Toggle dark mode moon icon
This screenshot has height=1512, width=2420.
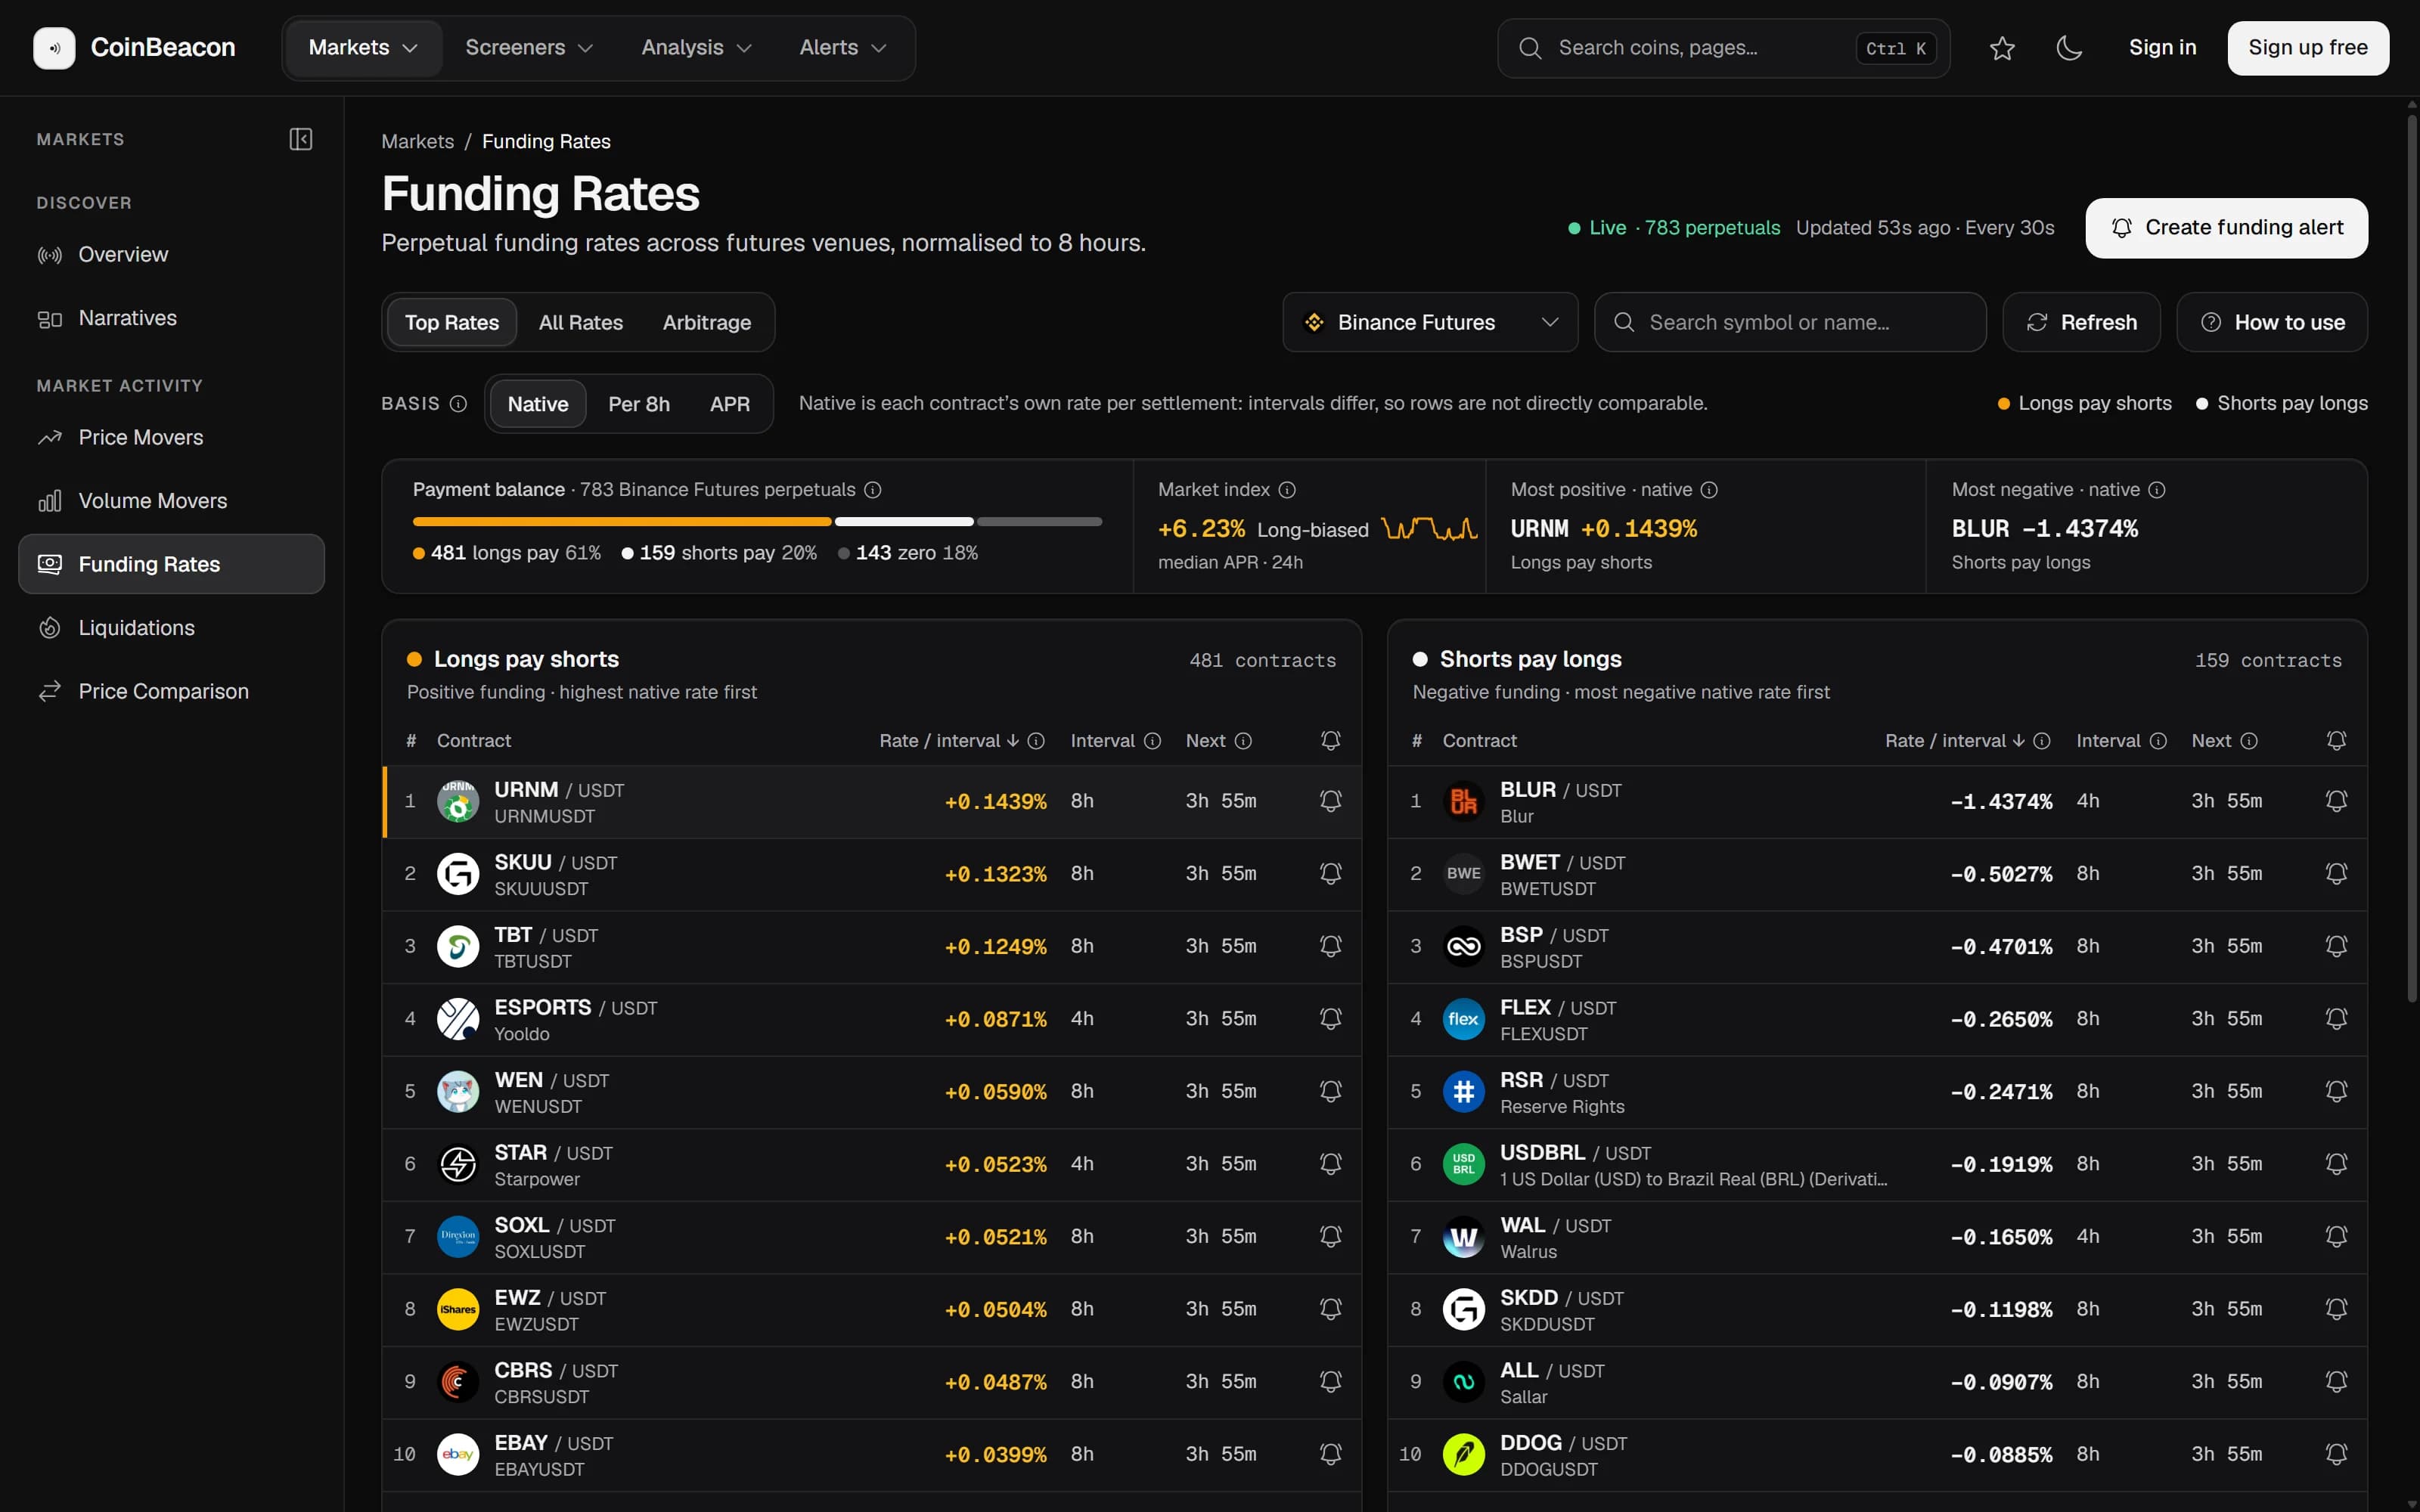[x=2069, y=48]
